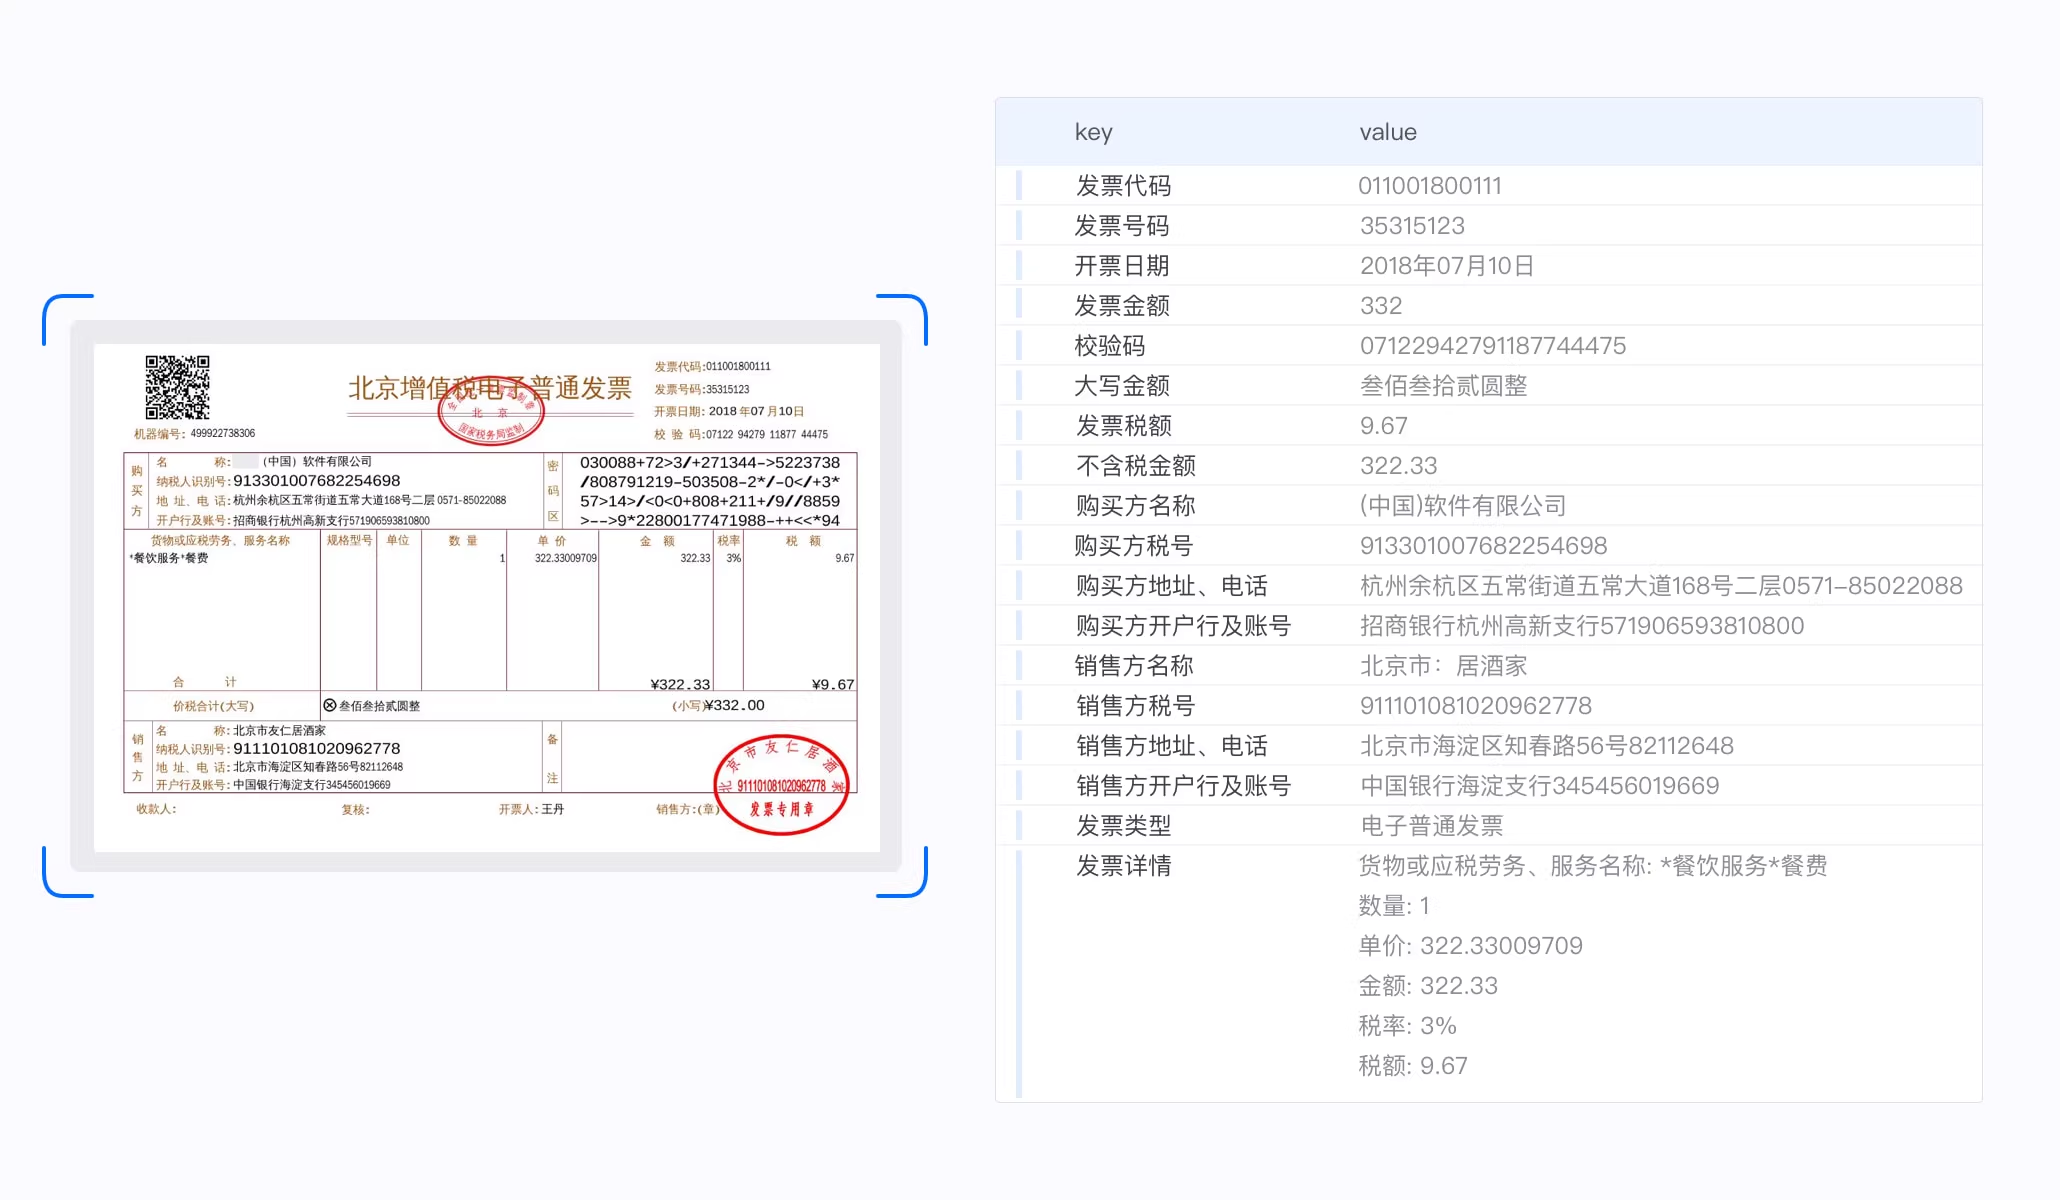Select the 发票代码 row
The image size is (2060, 1200).
tap(1123, 186)
